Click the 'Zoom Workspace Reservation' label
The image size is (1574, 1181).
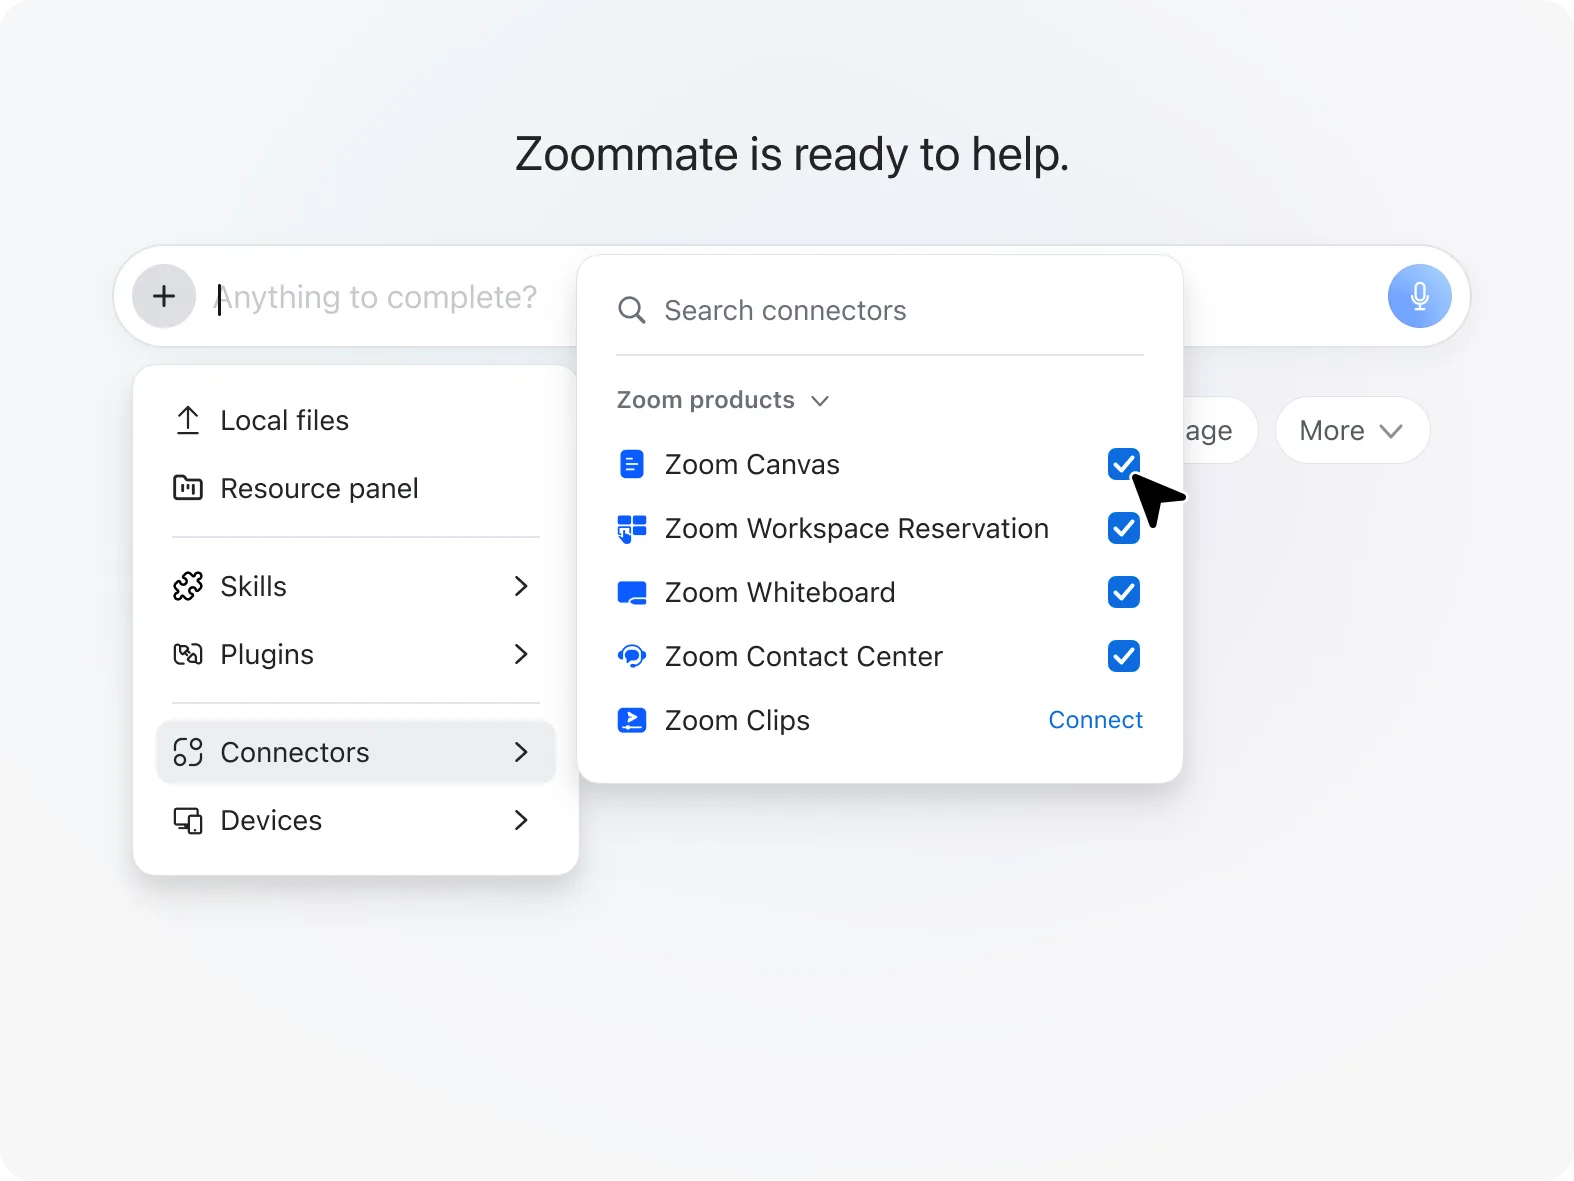tap(857, 528)
